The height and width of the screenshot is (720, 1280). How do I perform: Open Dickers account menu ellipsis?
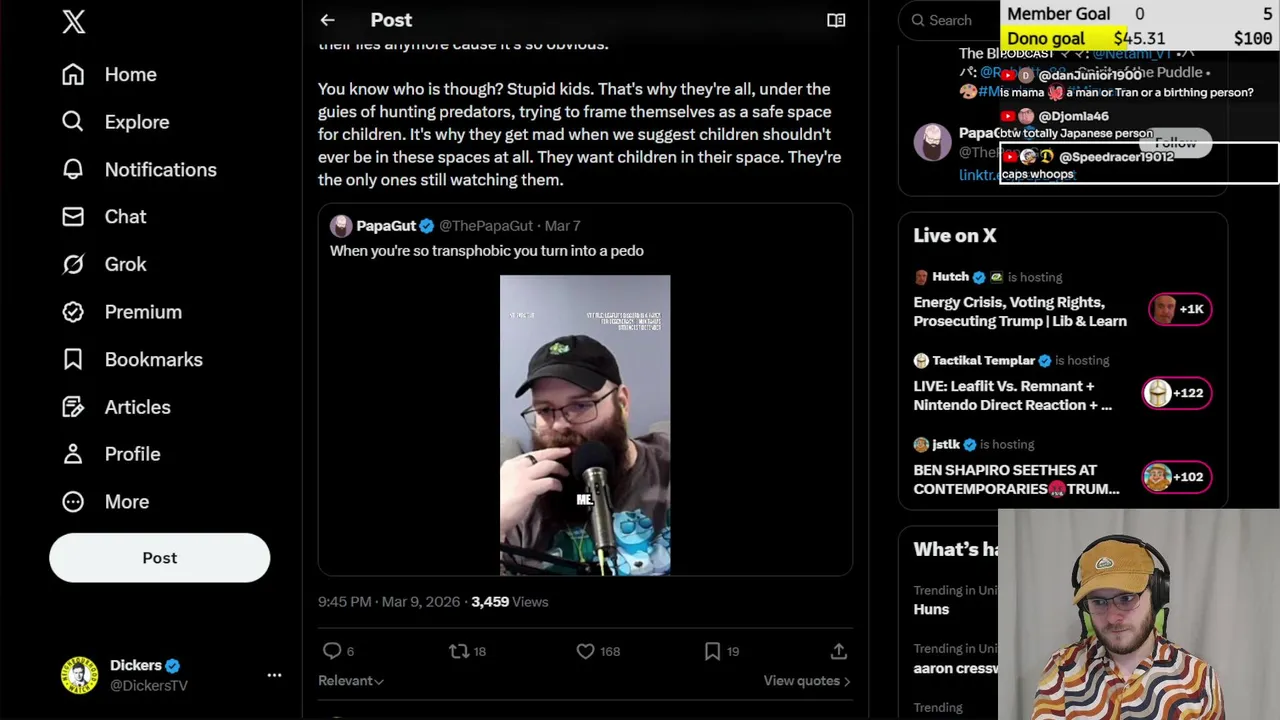pos(274,675)
